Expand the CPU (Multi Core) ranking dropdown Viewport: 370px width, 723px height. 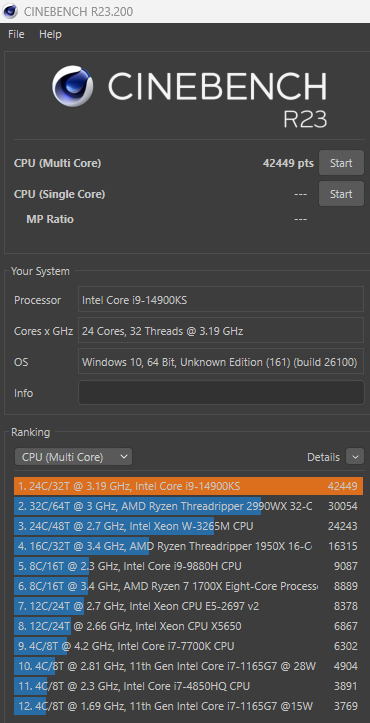click(73, 457)
